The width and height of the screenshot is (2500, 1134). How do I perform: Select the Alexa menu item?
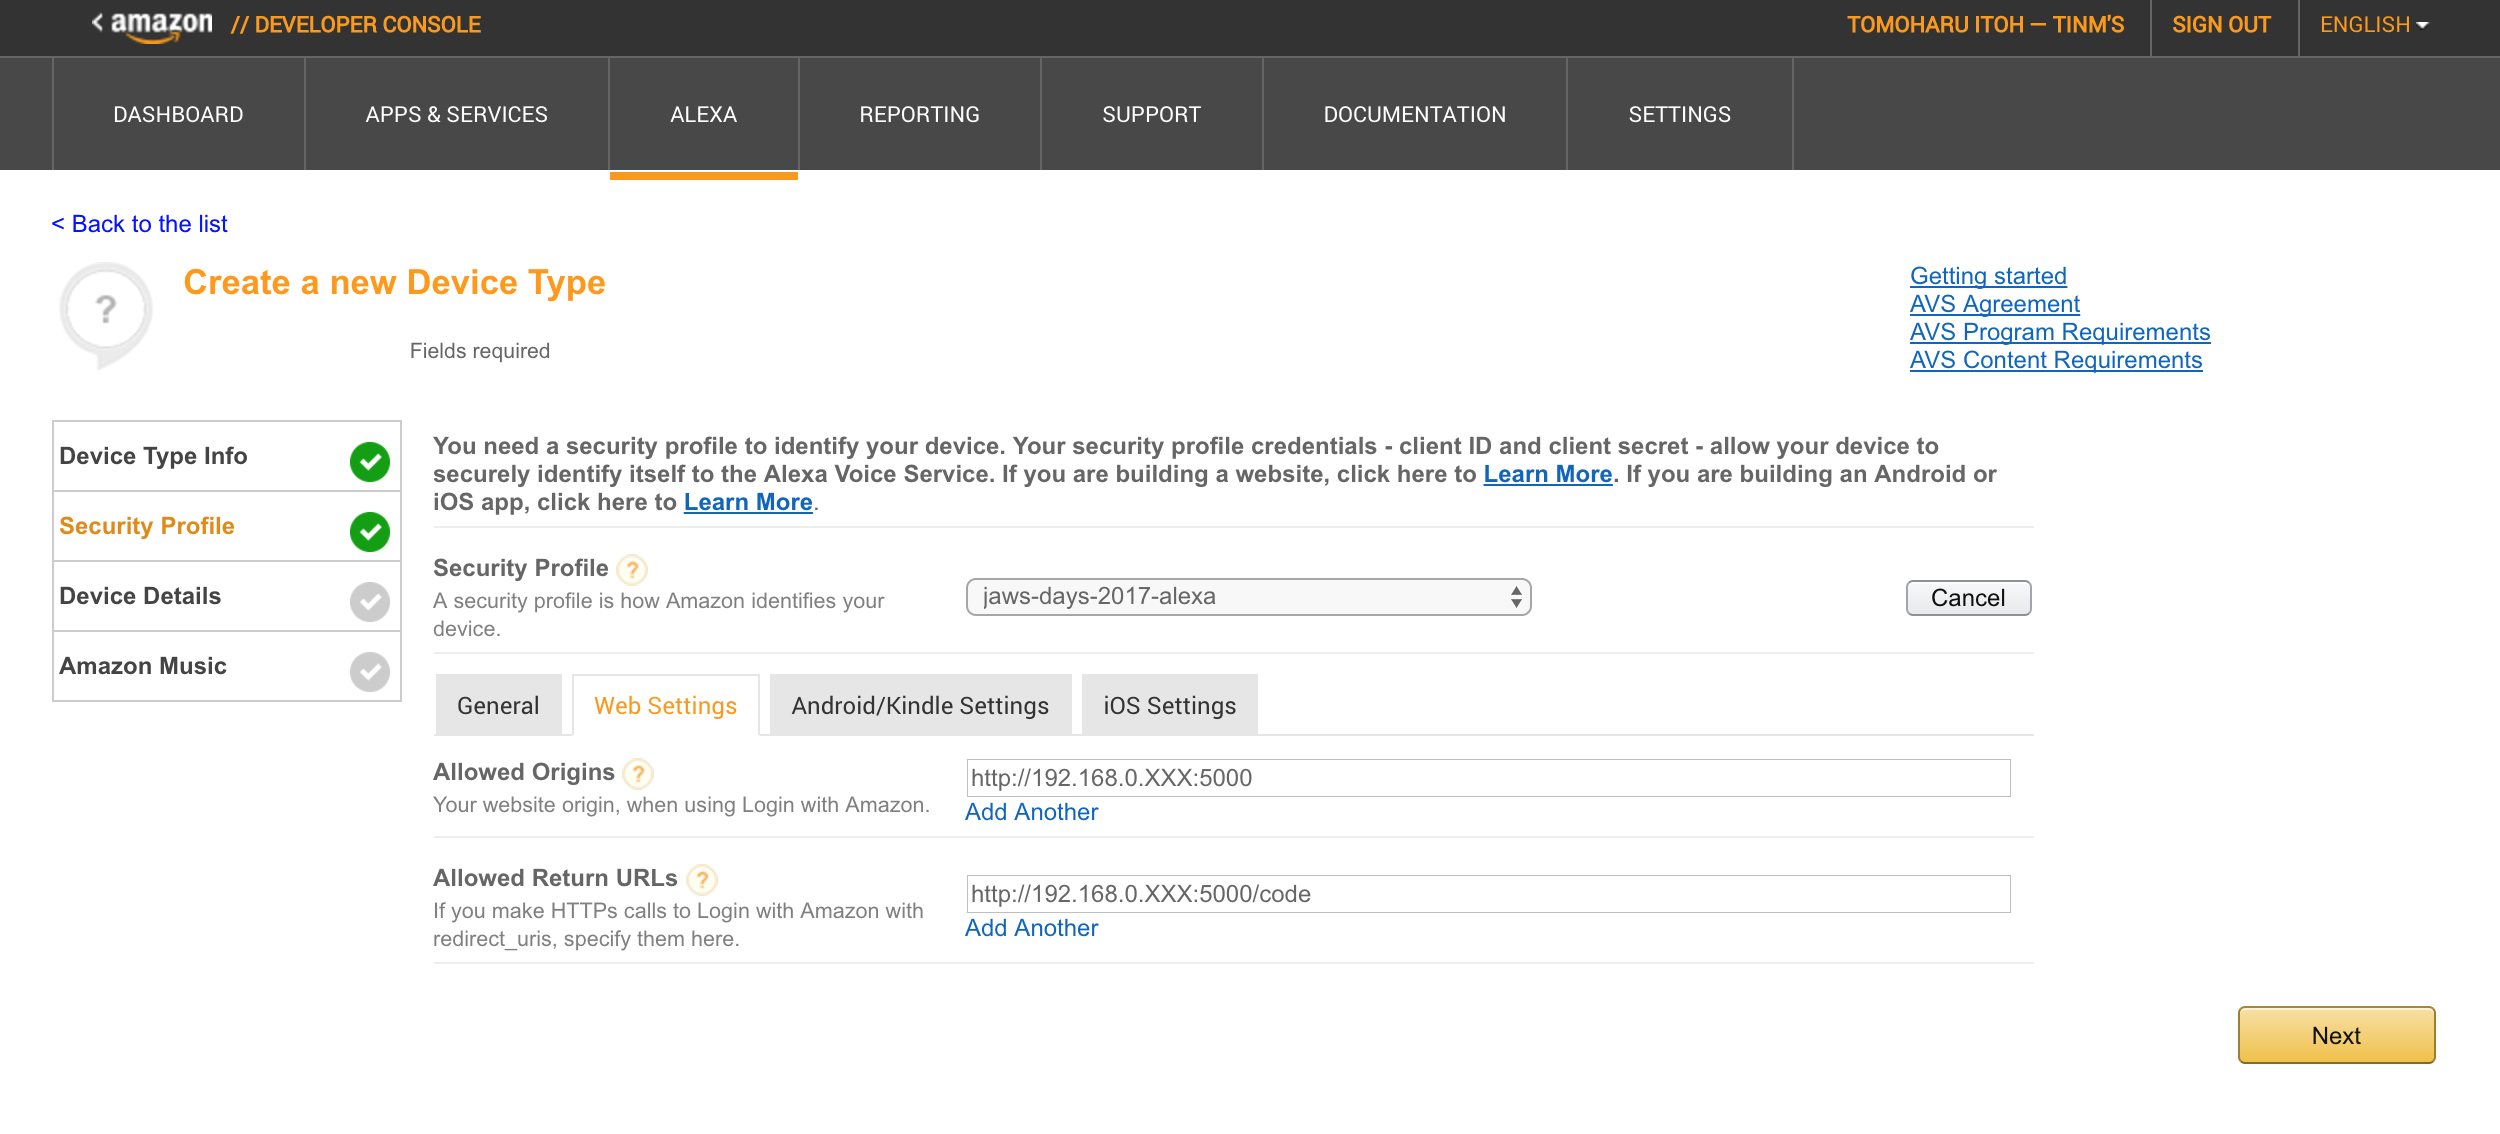tap(703, 114)
